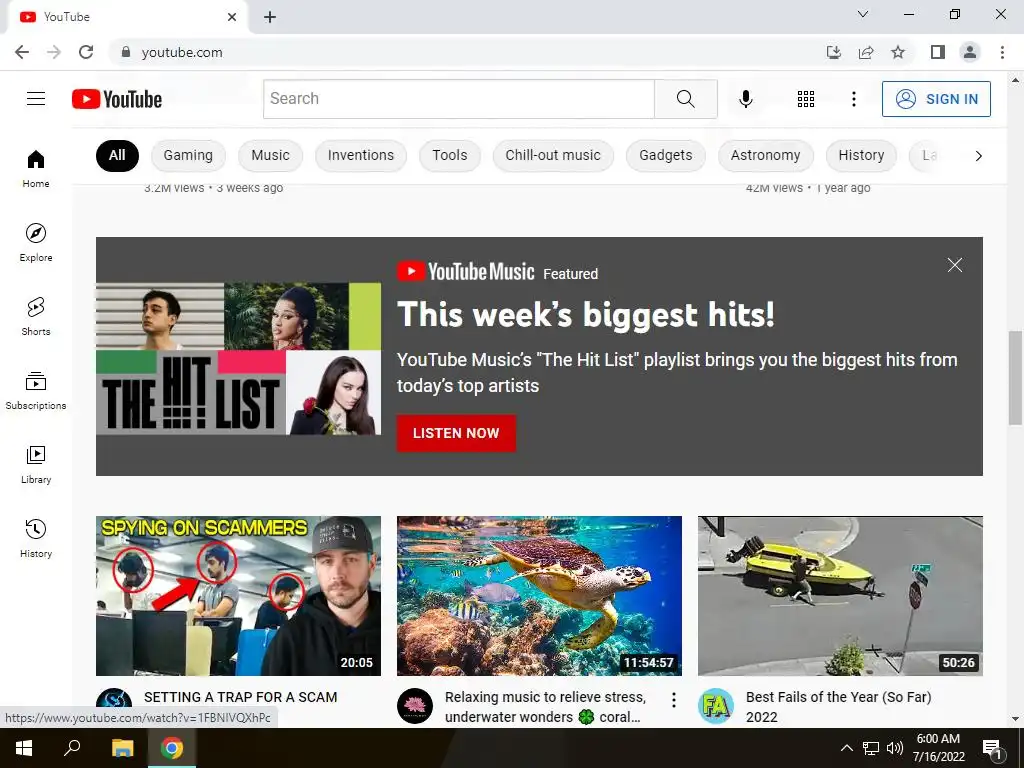This screenshot has width=1024, height=768.
Task: Open SETTING A TRAP FOR A SCAM title
Action: point(240,697)
